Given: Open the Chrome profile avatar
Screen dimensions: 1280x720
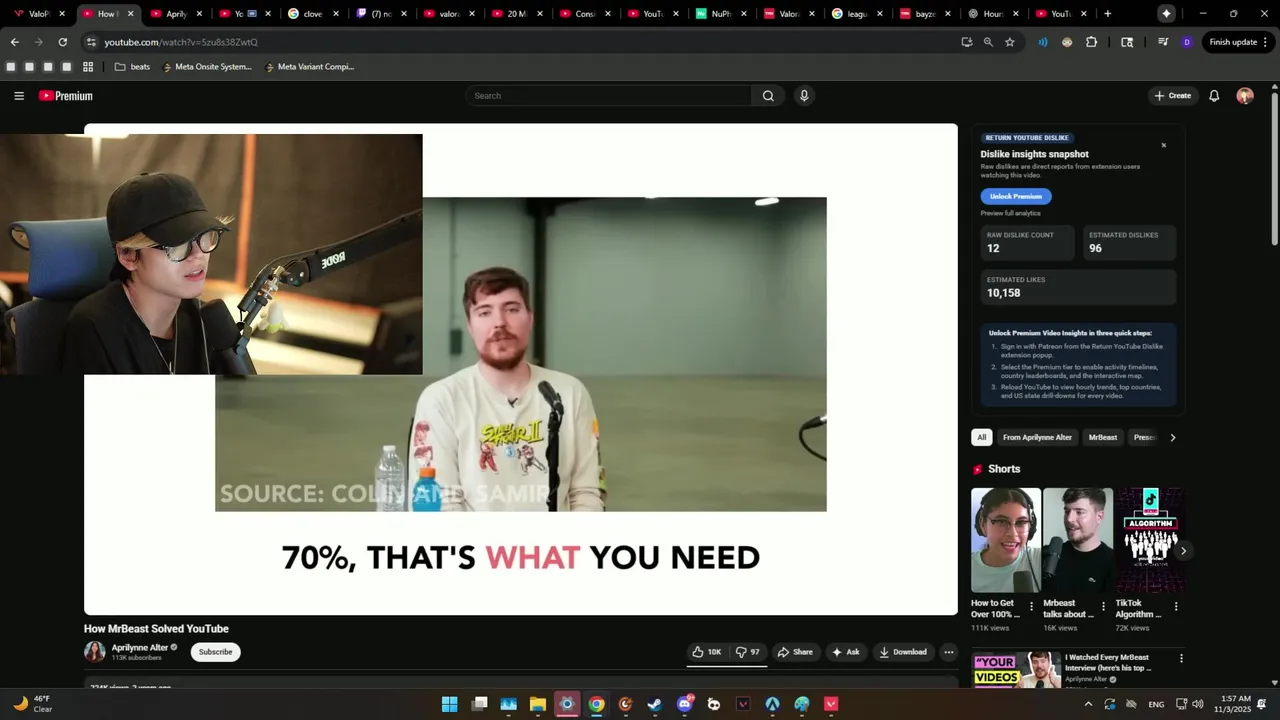Looking at the screenshot, I should click(1187, 42).
